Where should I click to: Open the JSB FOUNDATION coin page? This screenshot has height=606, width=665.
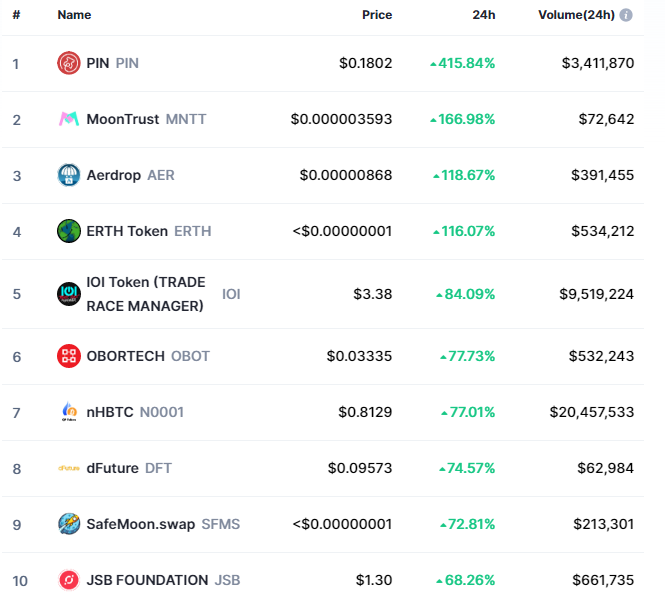[163, 580]
